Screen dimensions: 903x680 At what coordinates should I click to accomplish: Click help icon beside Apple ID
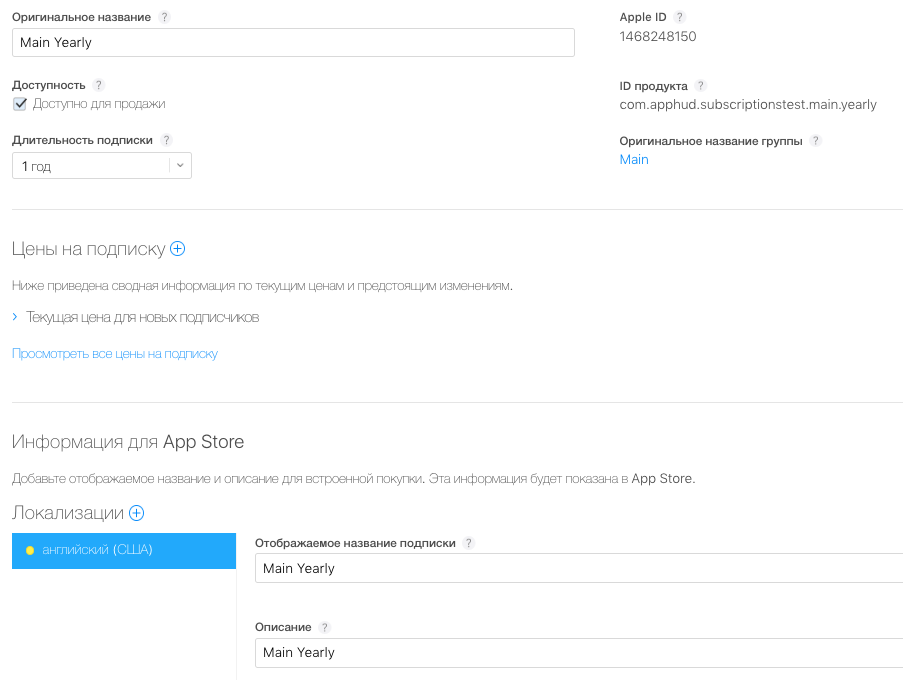tap(680, 18)
